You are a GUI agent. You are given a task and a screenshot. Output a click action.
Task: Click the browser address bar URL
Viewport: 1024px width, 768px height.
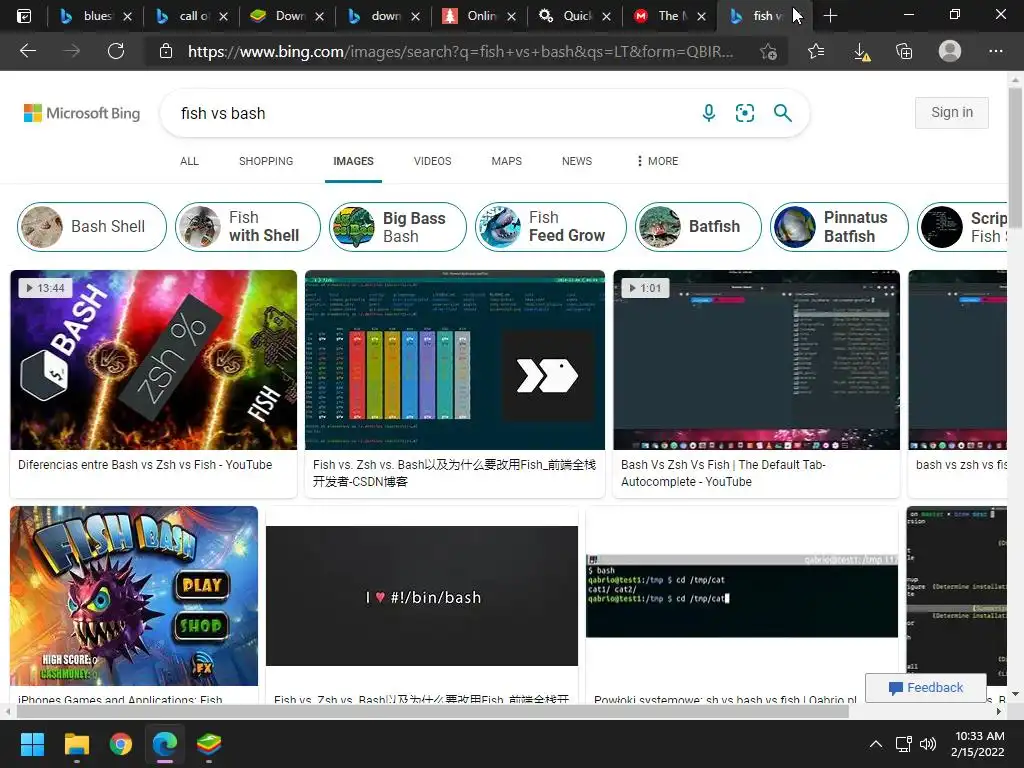(x=460, y=51)
